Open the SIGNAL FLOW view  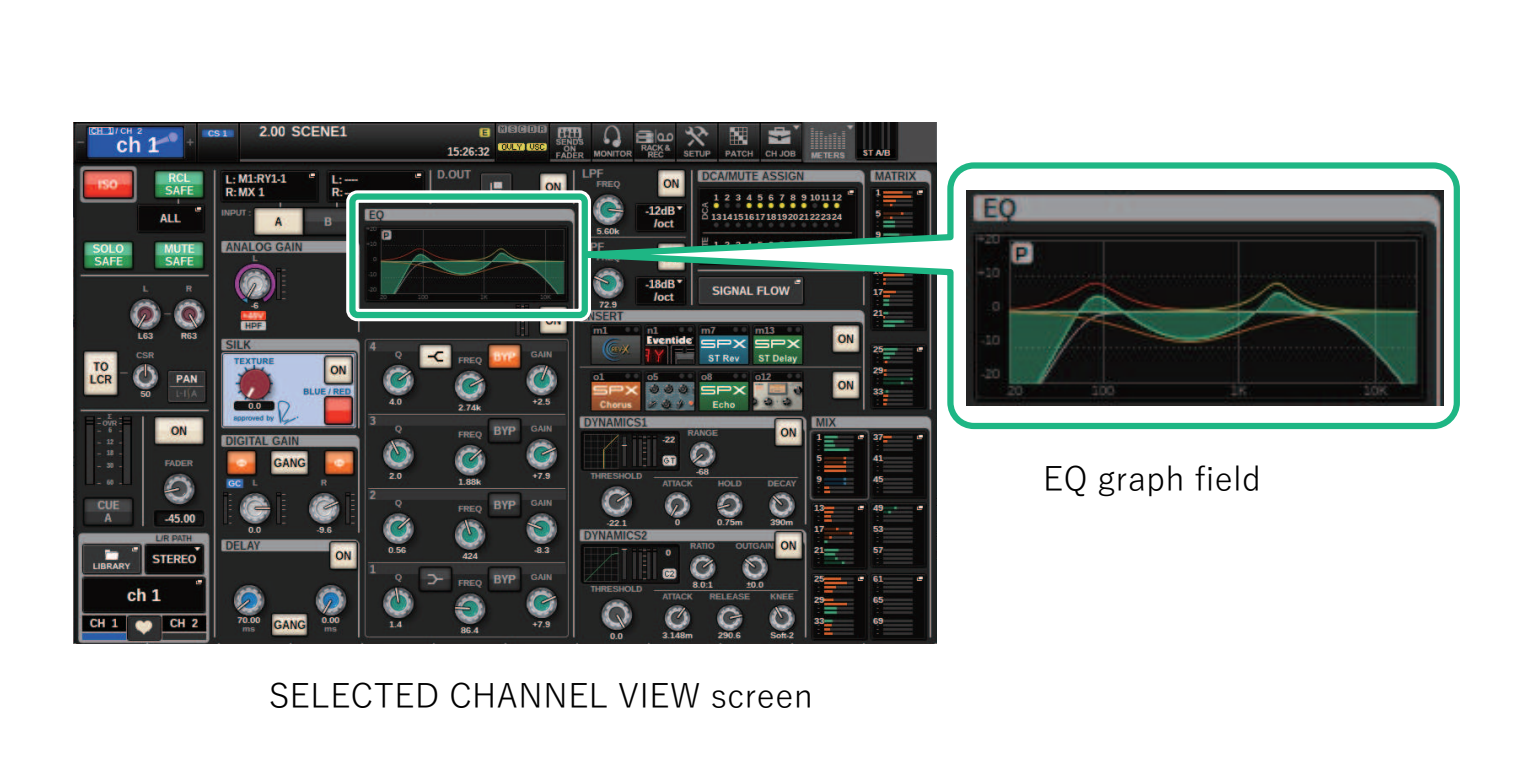tap(751, 290)
